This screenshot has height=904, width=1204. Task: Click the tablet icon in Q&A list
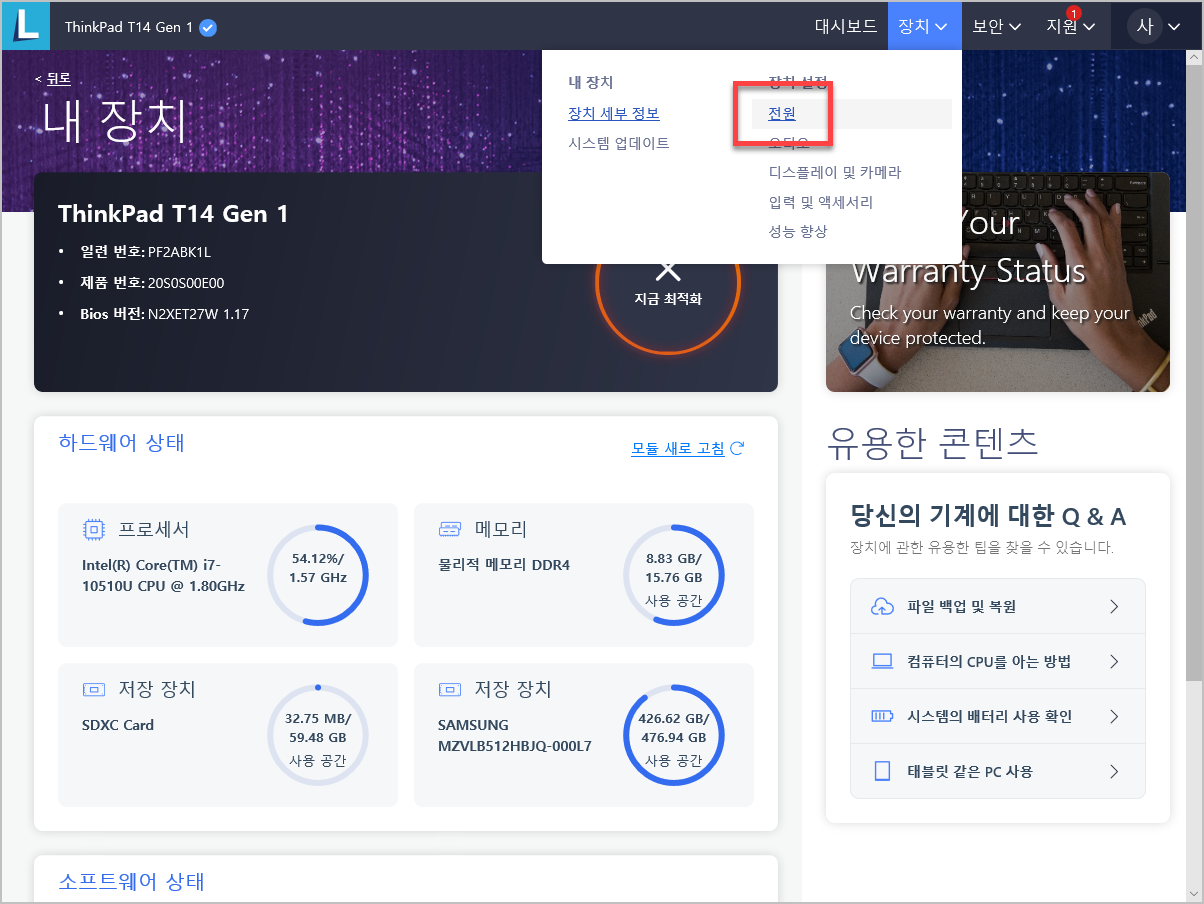882,771
